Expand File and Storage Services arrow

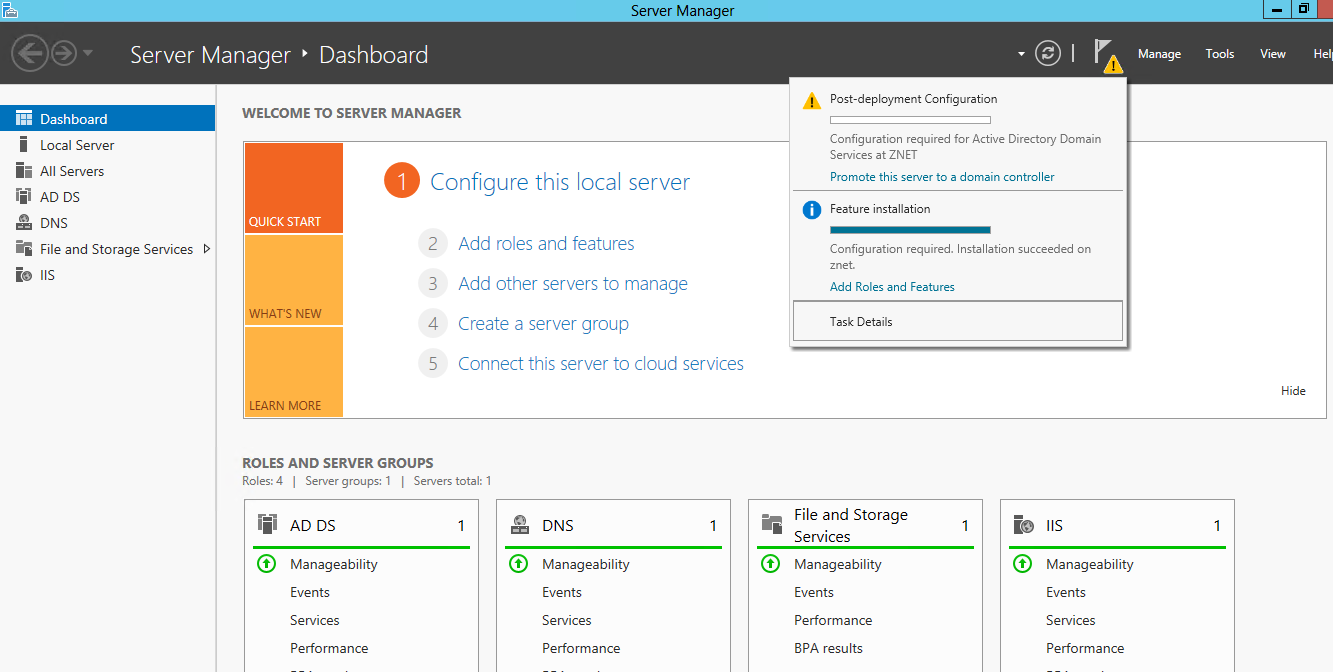pyautogui.click(x=206, y=249)
